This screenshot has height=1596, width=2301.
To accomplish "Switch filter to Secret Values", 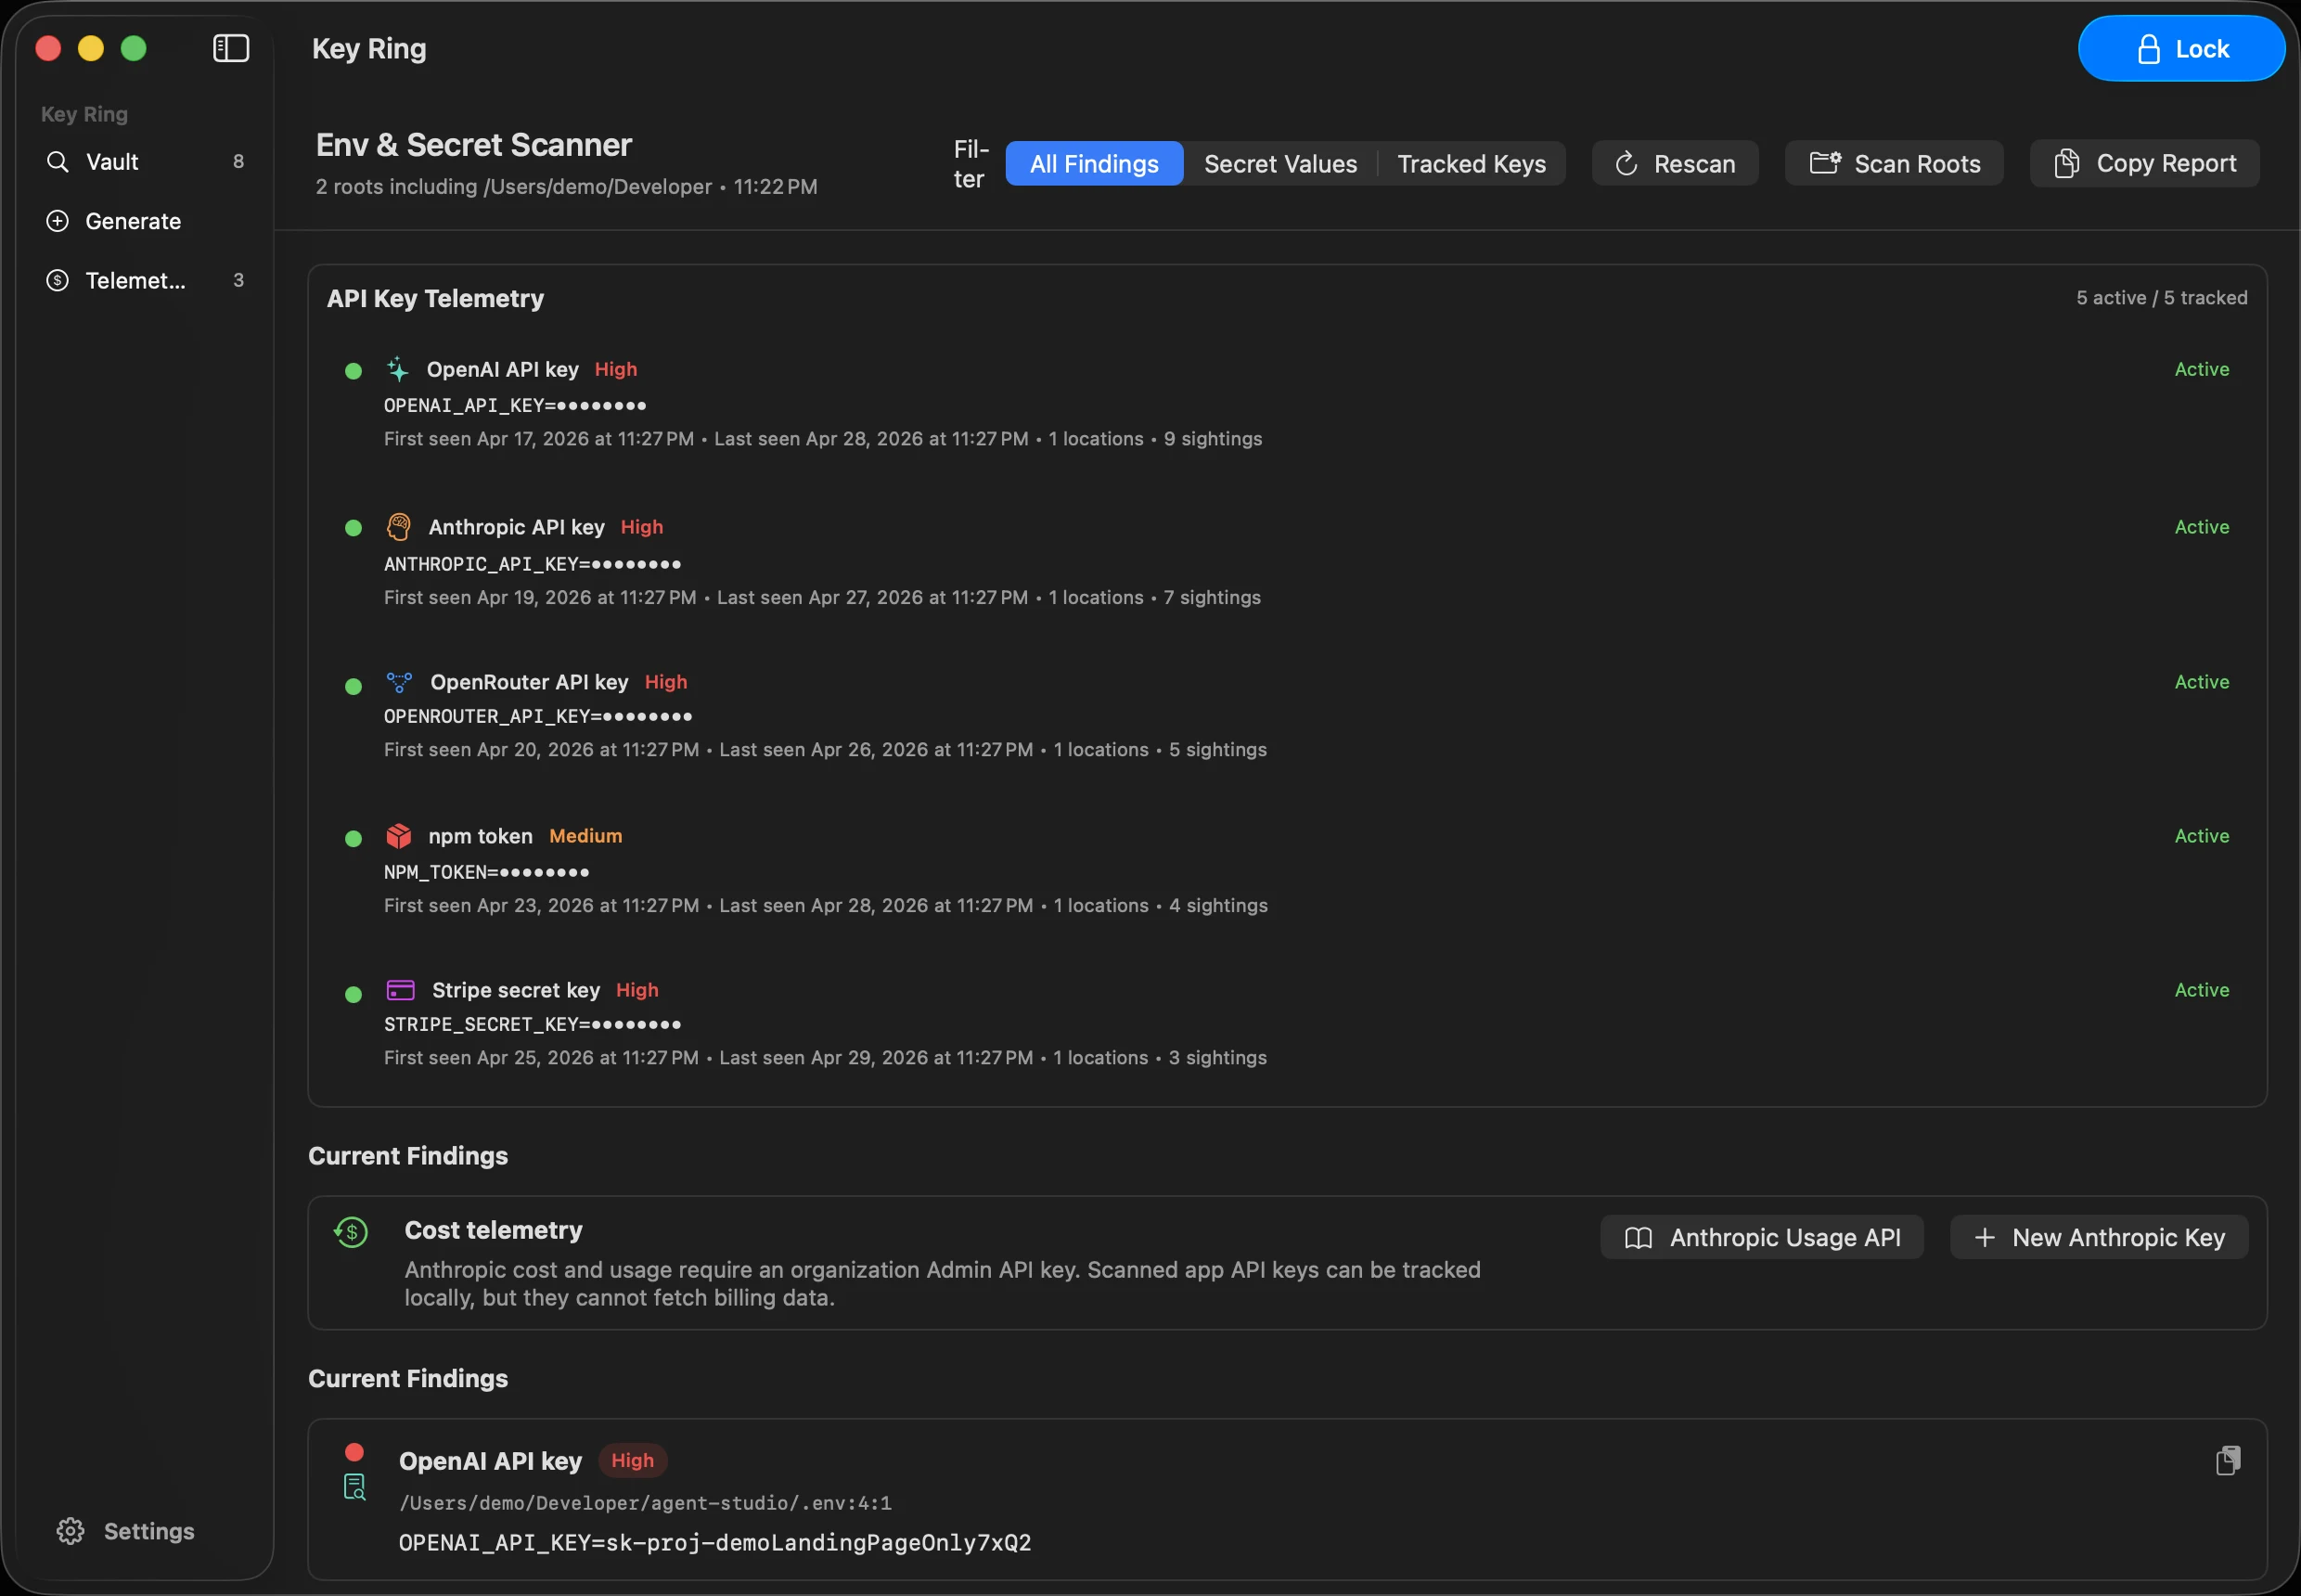I will pyautogui.click(x=1280, y=164).
